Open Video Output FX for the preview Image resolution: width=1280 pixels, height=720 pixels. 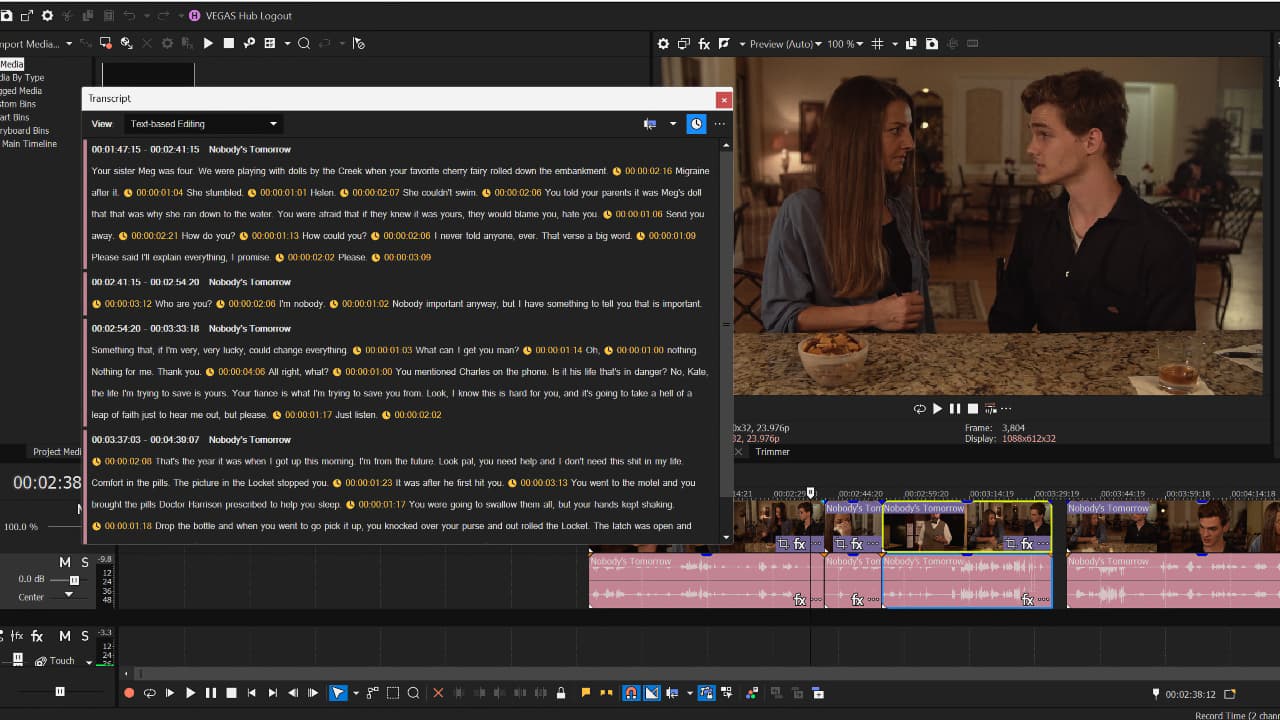click(x=703, y=43)
